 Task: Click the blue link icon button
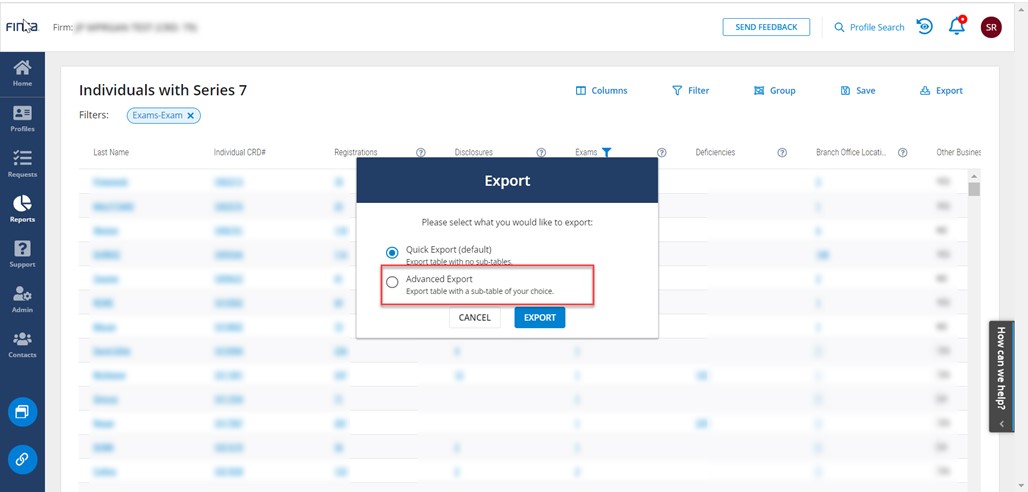pos(23,459)
